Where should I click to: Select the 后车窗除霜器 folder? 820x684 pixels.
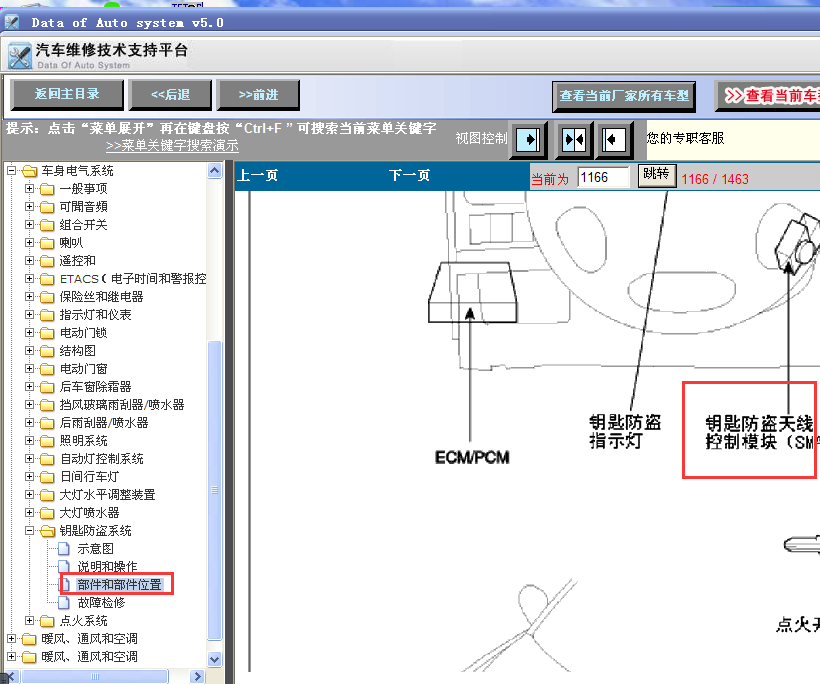pyautogui.click(x=95, y=386)
